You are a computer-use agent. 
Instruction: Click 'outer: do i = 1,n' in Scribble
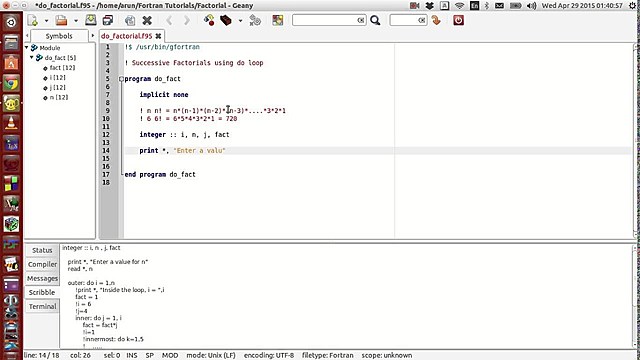coord(91,282)
